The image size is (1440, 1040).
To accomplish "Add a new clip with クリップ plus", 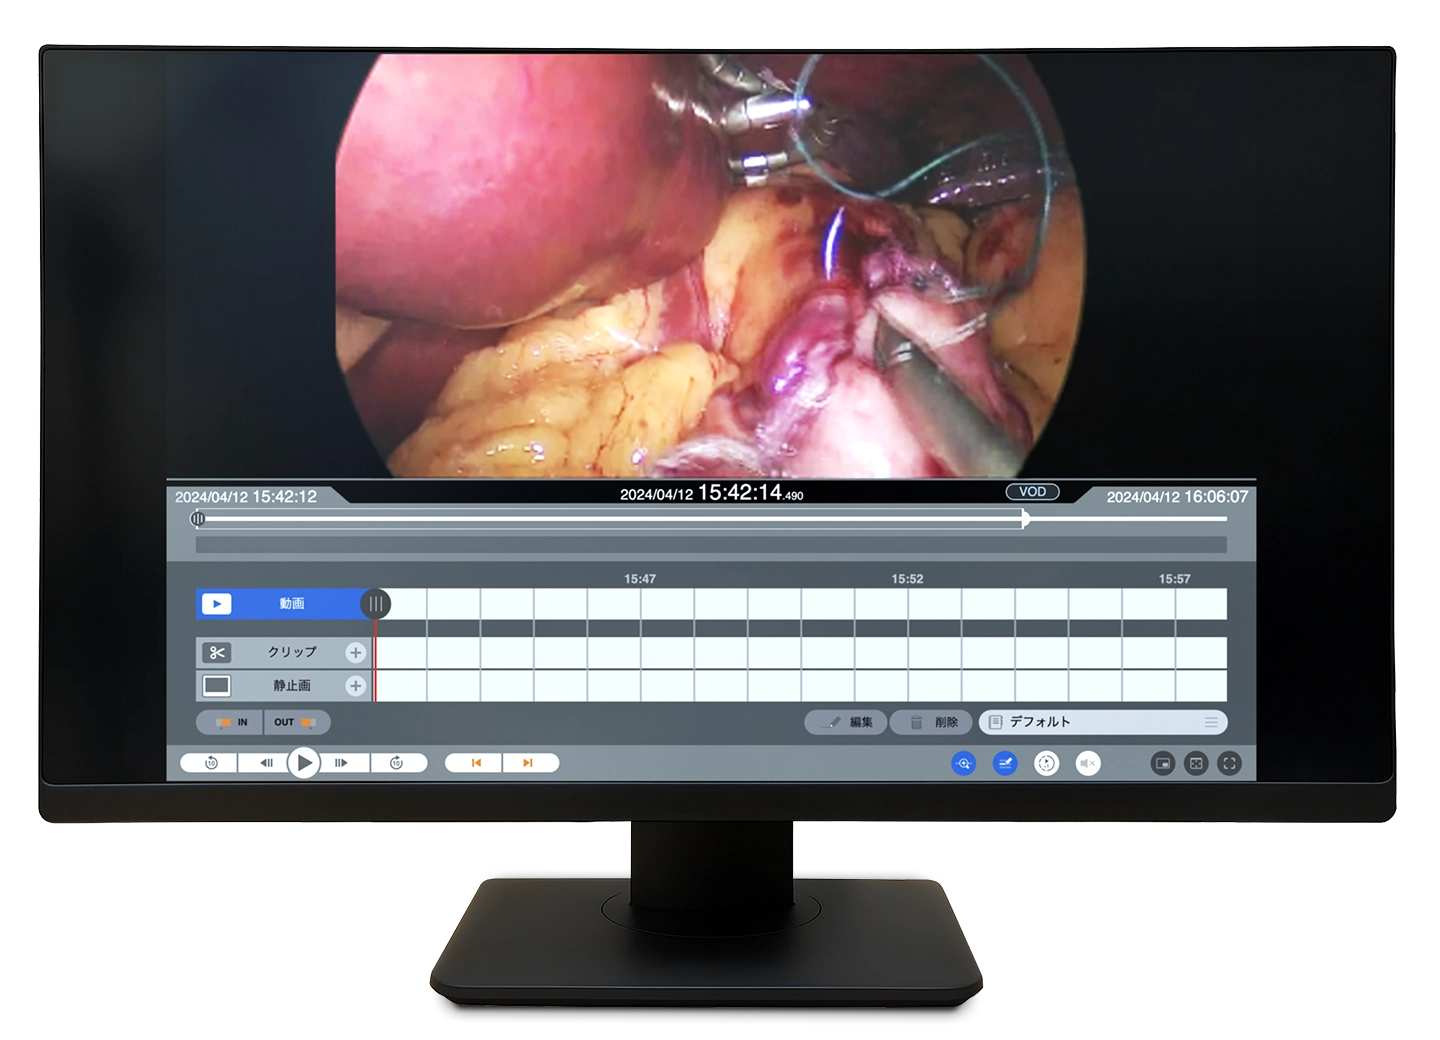I will pos(355,653).
